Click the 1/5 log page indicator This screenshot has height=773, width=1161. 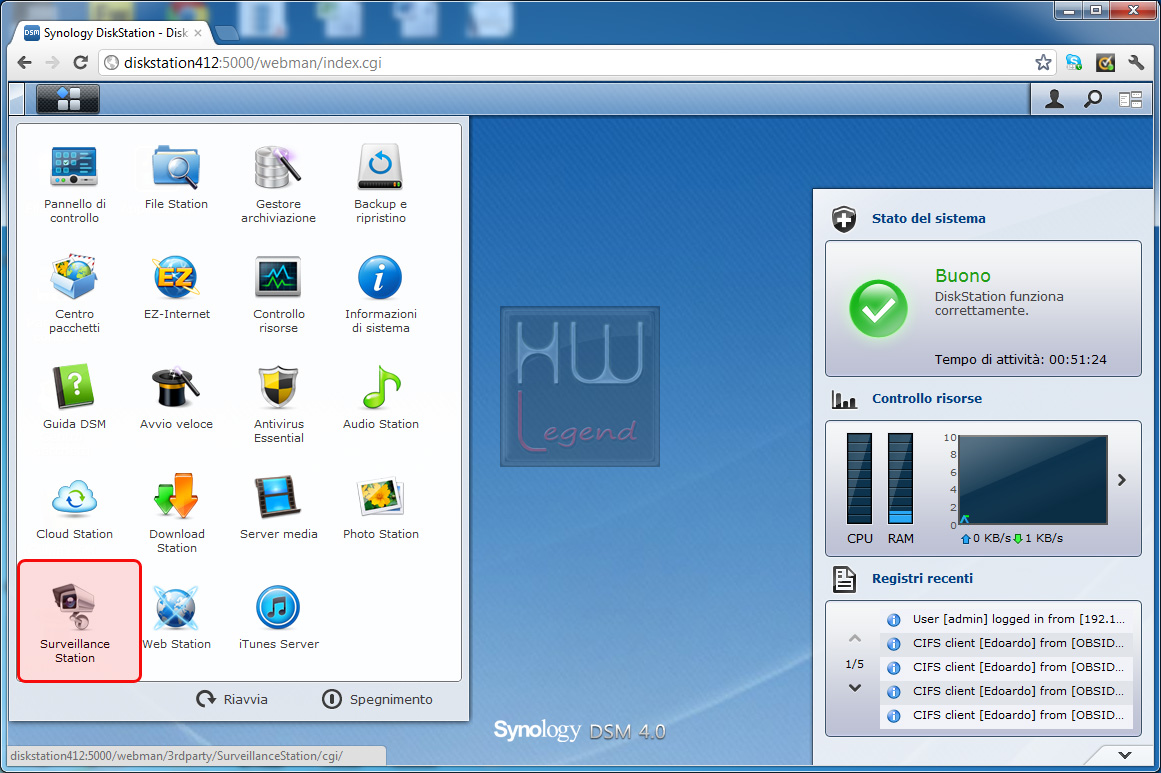[854, 664]
